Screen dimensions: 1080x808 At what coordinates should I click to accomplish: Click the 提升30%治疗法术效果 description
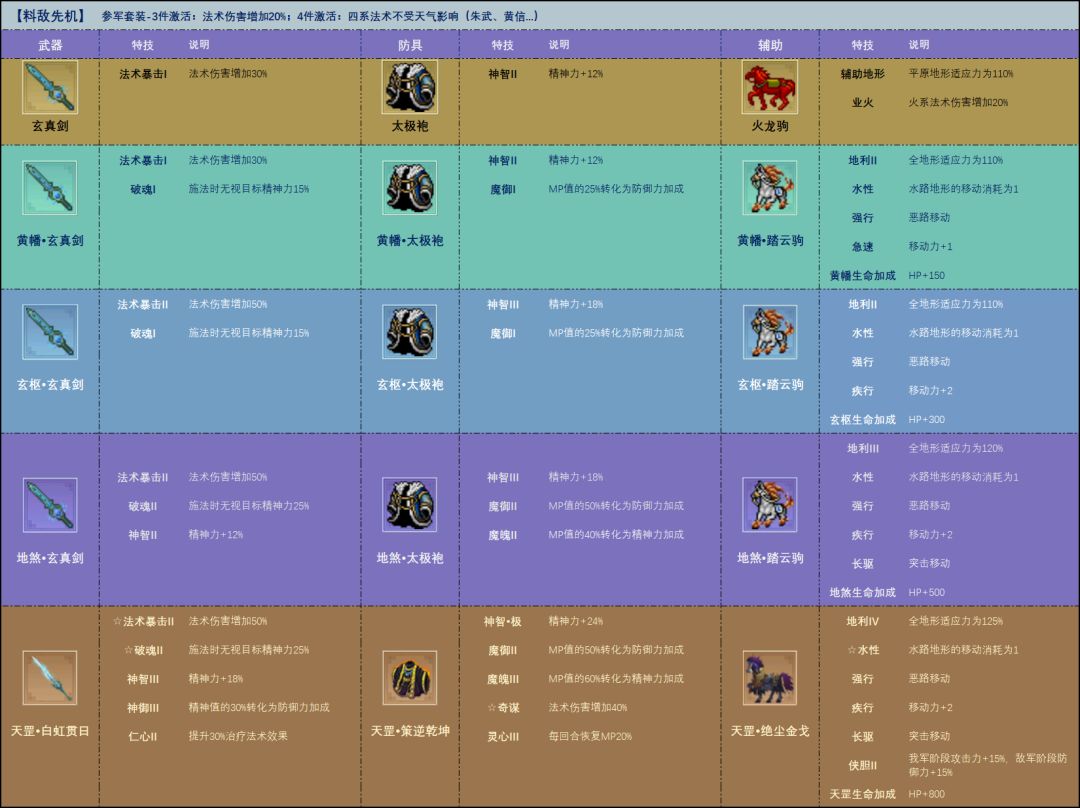[238, 736]
